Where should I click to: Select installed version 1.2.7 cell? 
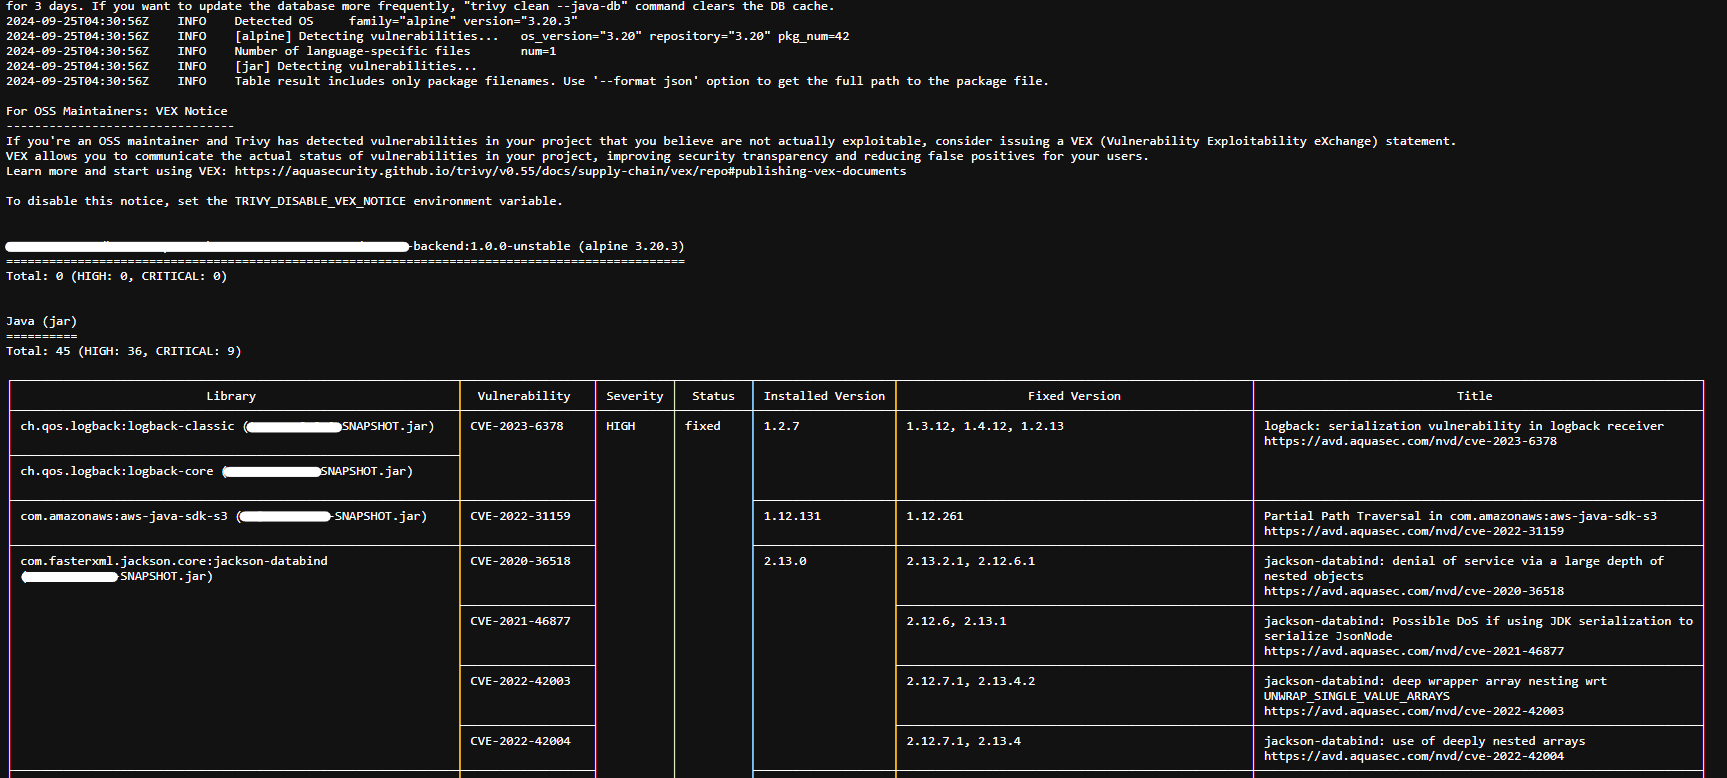(781, 426)
